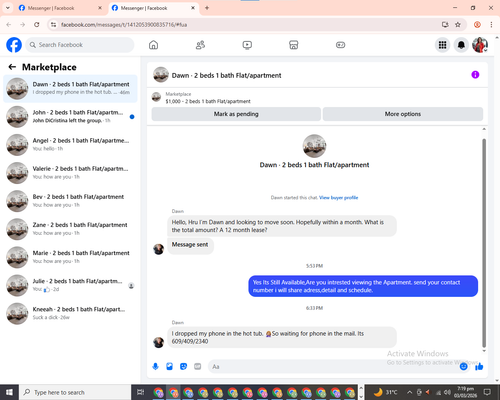Image resolution: width=500 pixels, height=400 pixels.
Task: Open Task View on the taskbar
Action: [x=140, y=392]
